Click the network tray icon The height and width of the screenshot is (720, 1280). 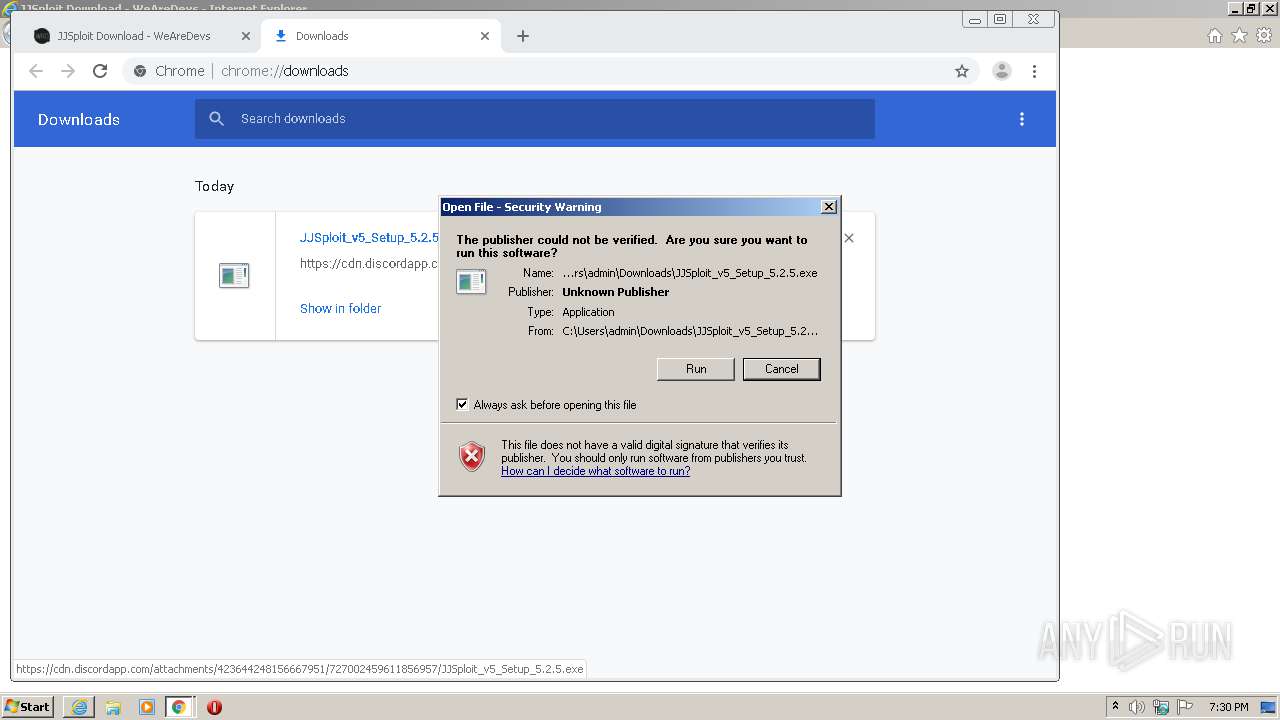[1161, 707]
